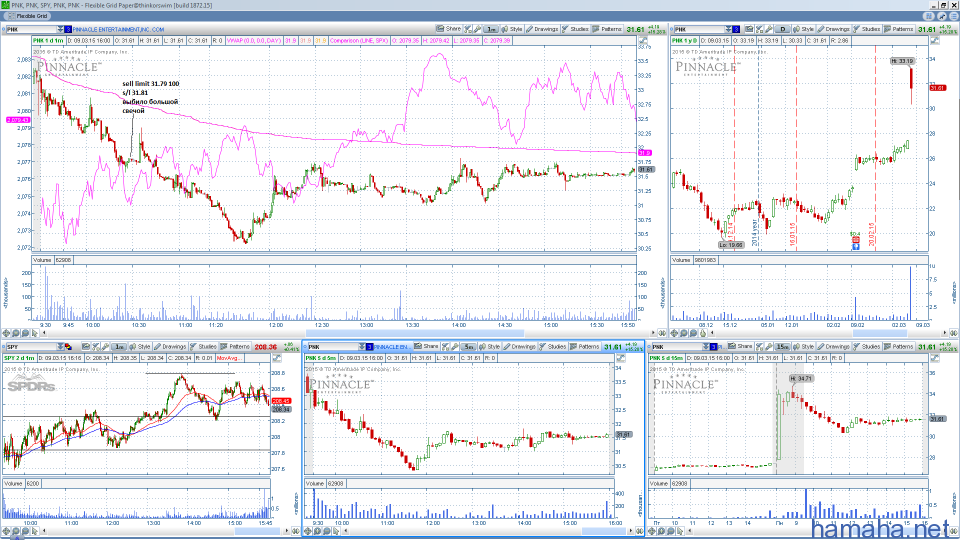This screenshot has height=540, width=960.
Task: Click share icon in PNK daily chart toolbar
Action: [749, 29]
